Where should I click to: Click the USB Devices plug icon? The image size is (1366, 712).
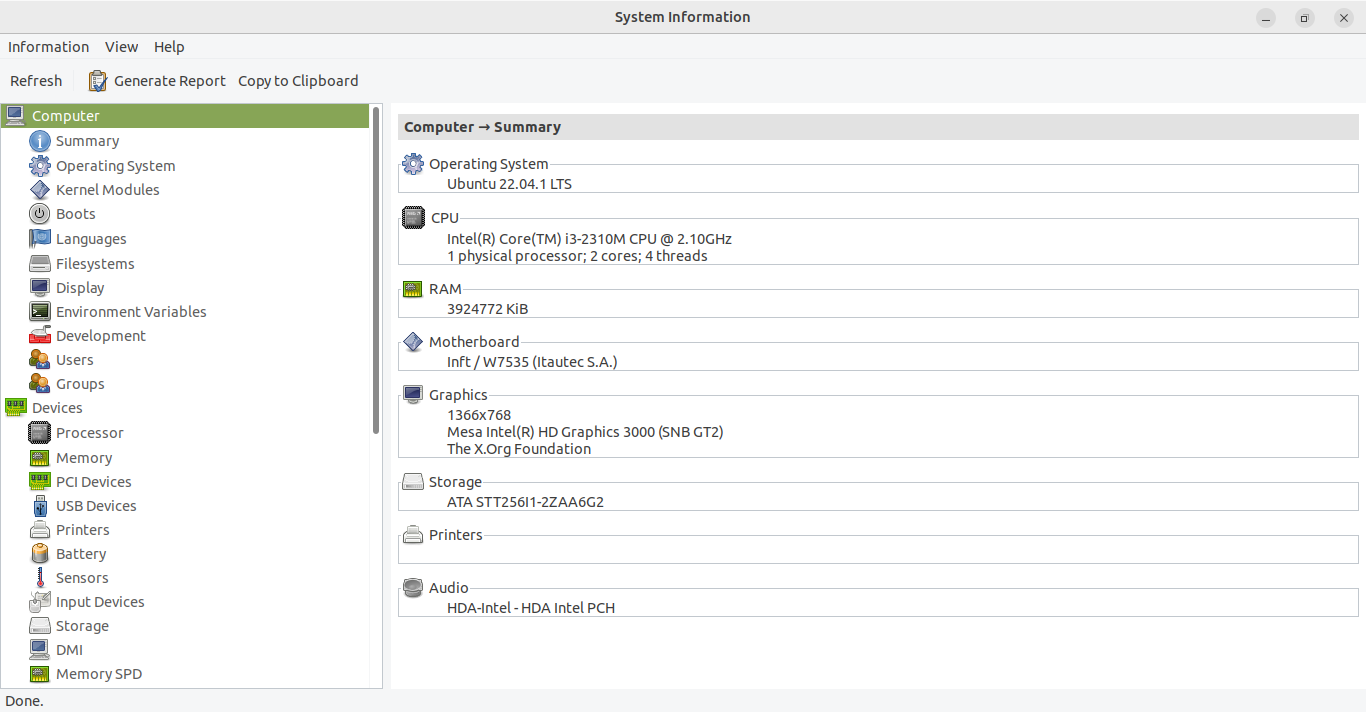point(40,506)
